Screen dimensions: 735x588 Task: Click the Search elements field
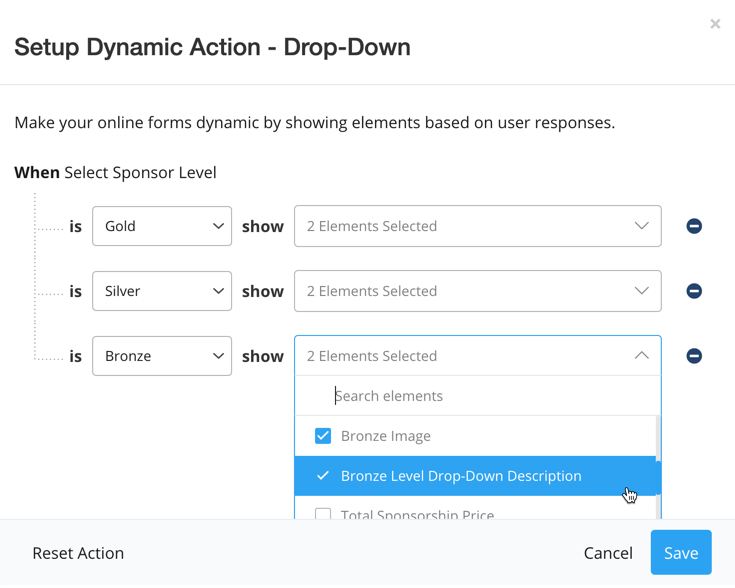tap(478, 396)
